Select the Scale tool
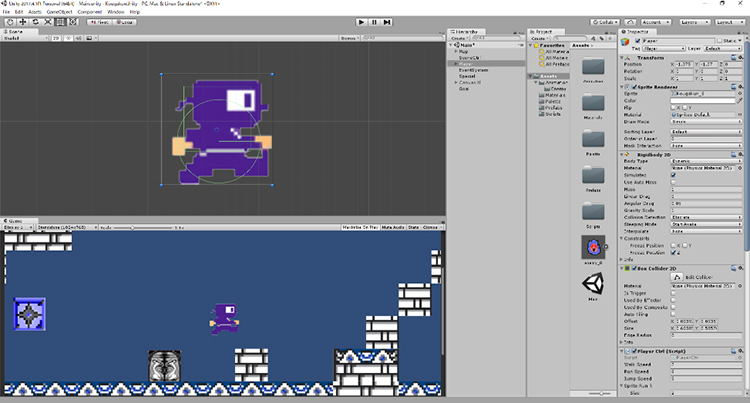750x403 pixels. 50,21
